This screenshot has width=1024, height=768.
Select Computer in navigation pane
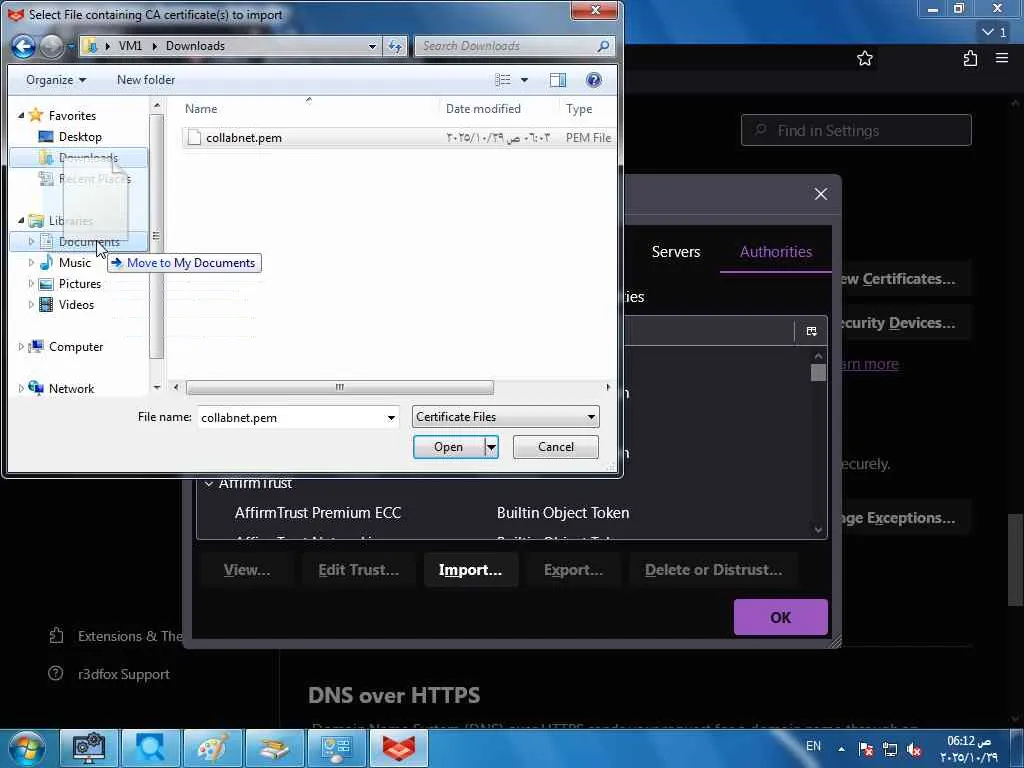(76, 347)
